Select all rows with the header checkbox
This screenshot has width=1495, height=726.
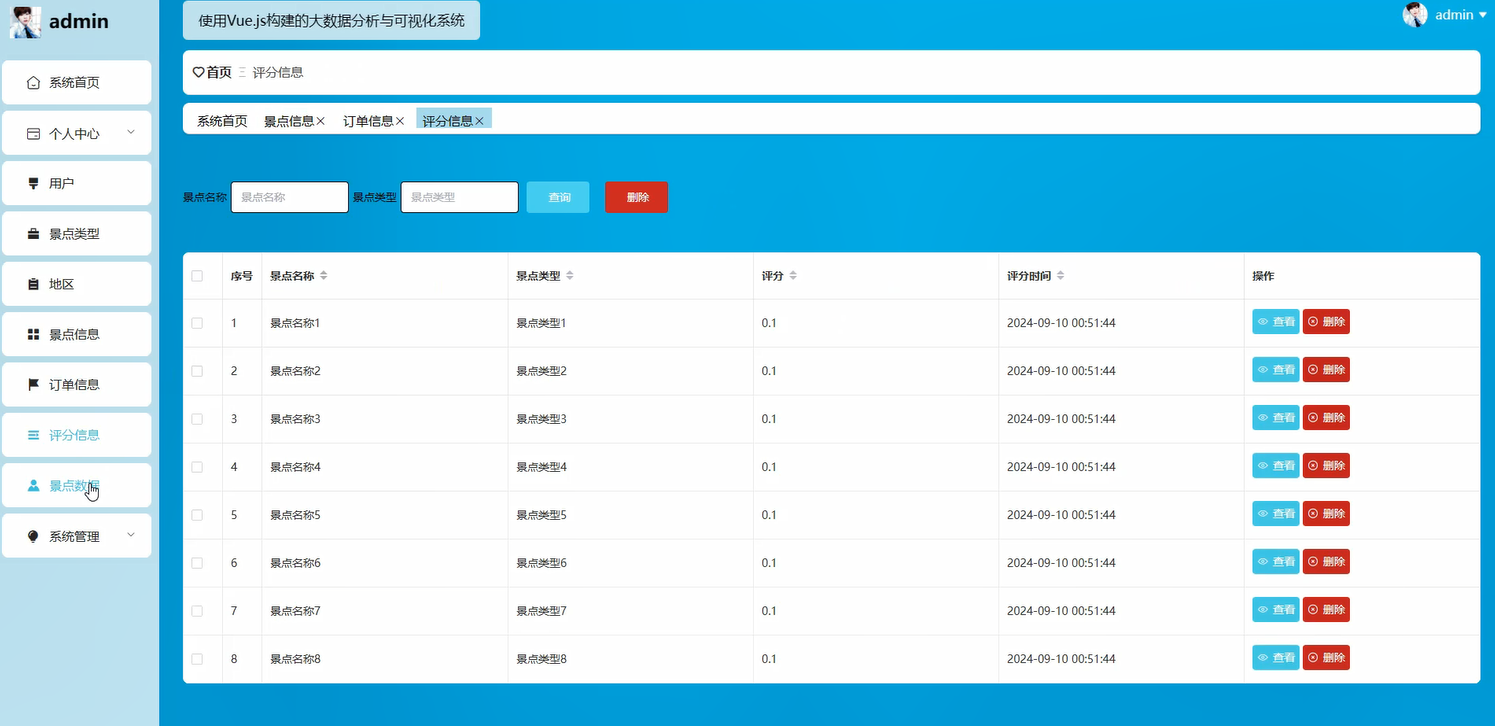point(197,276)
